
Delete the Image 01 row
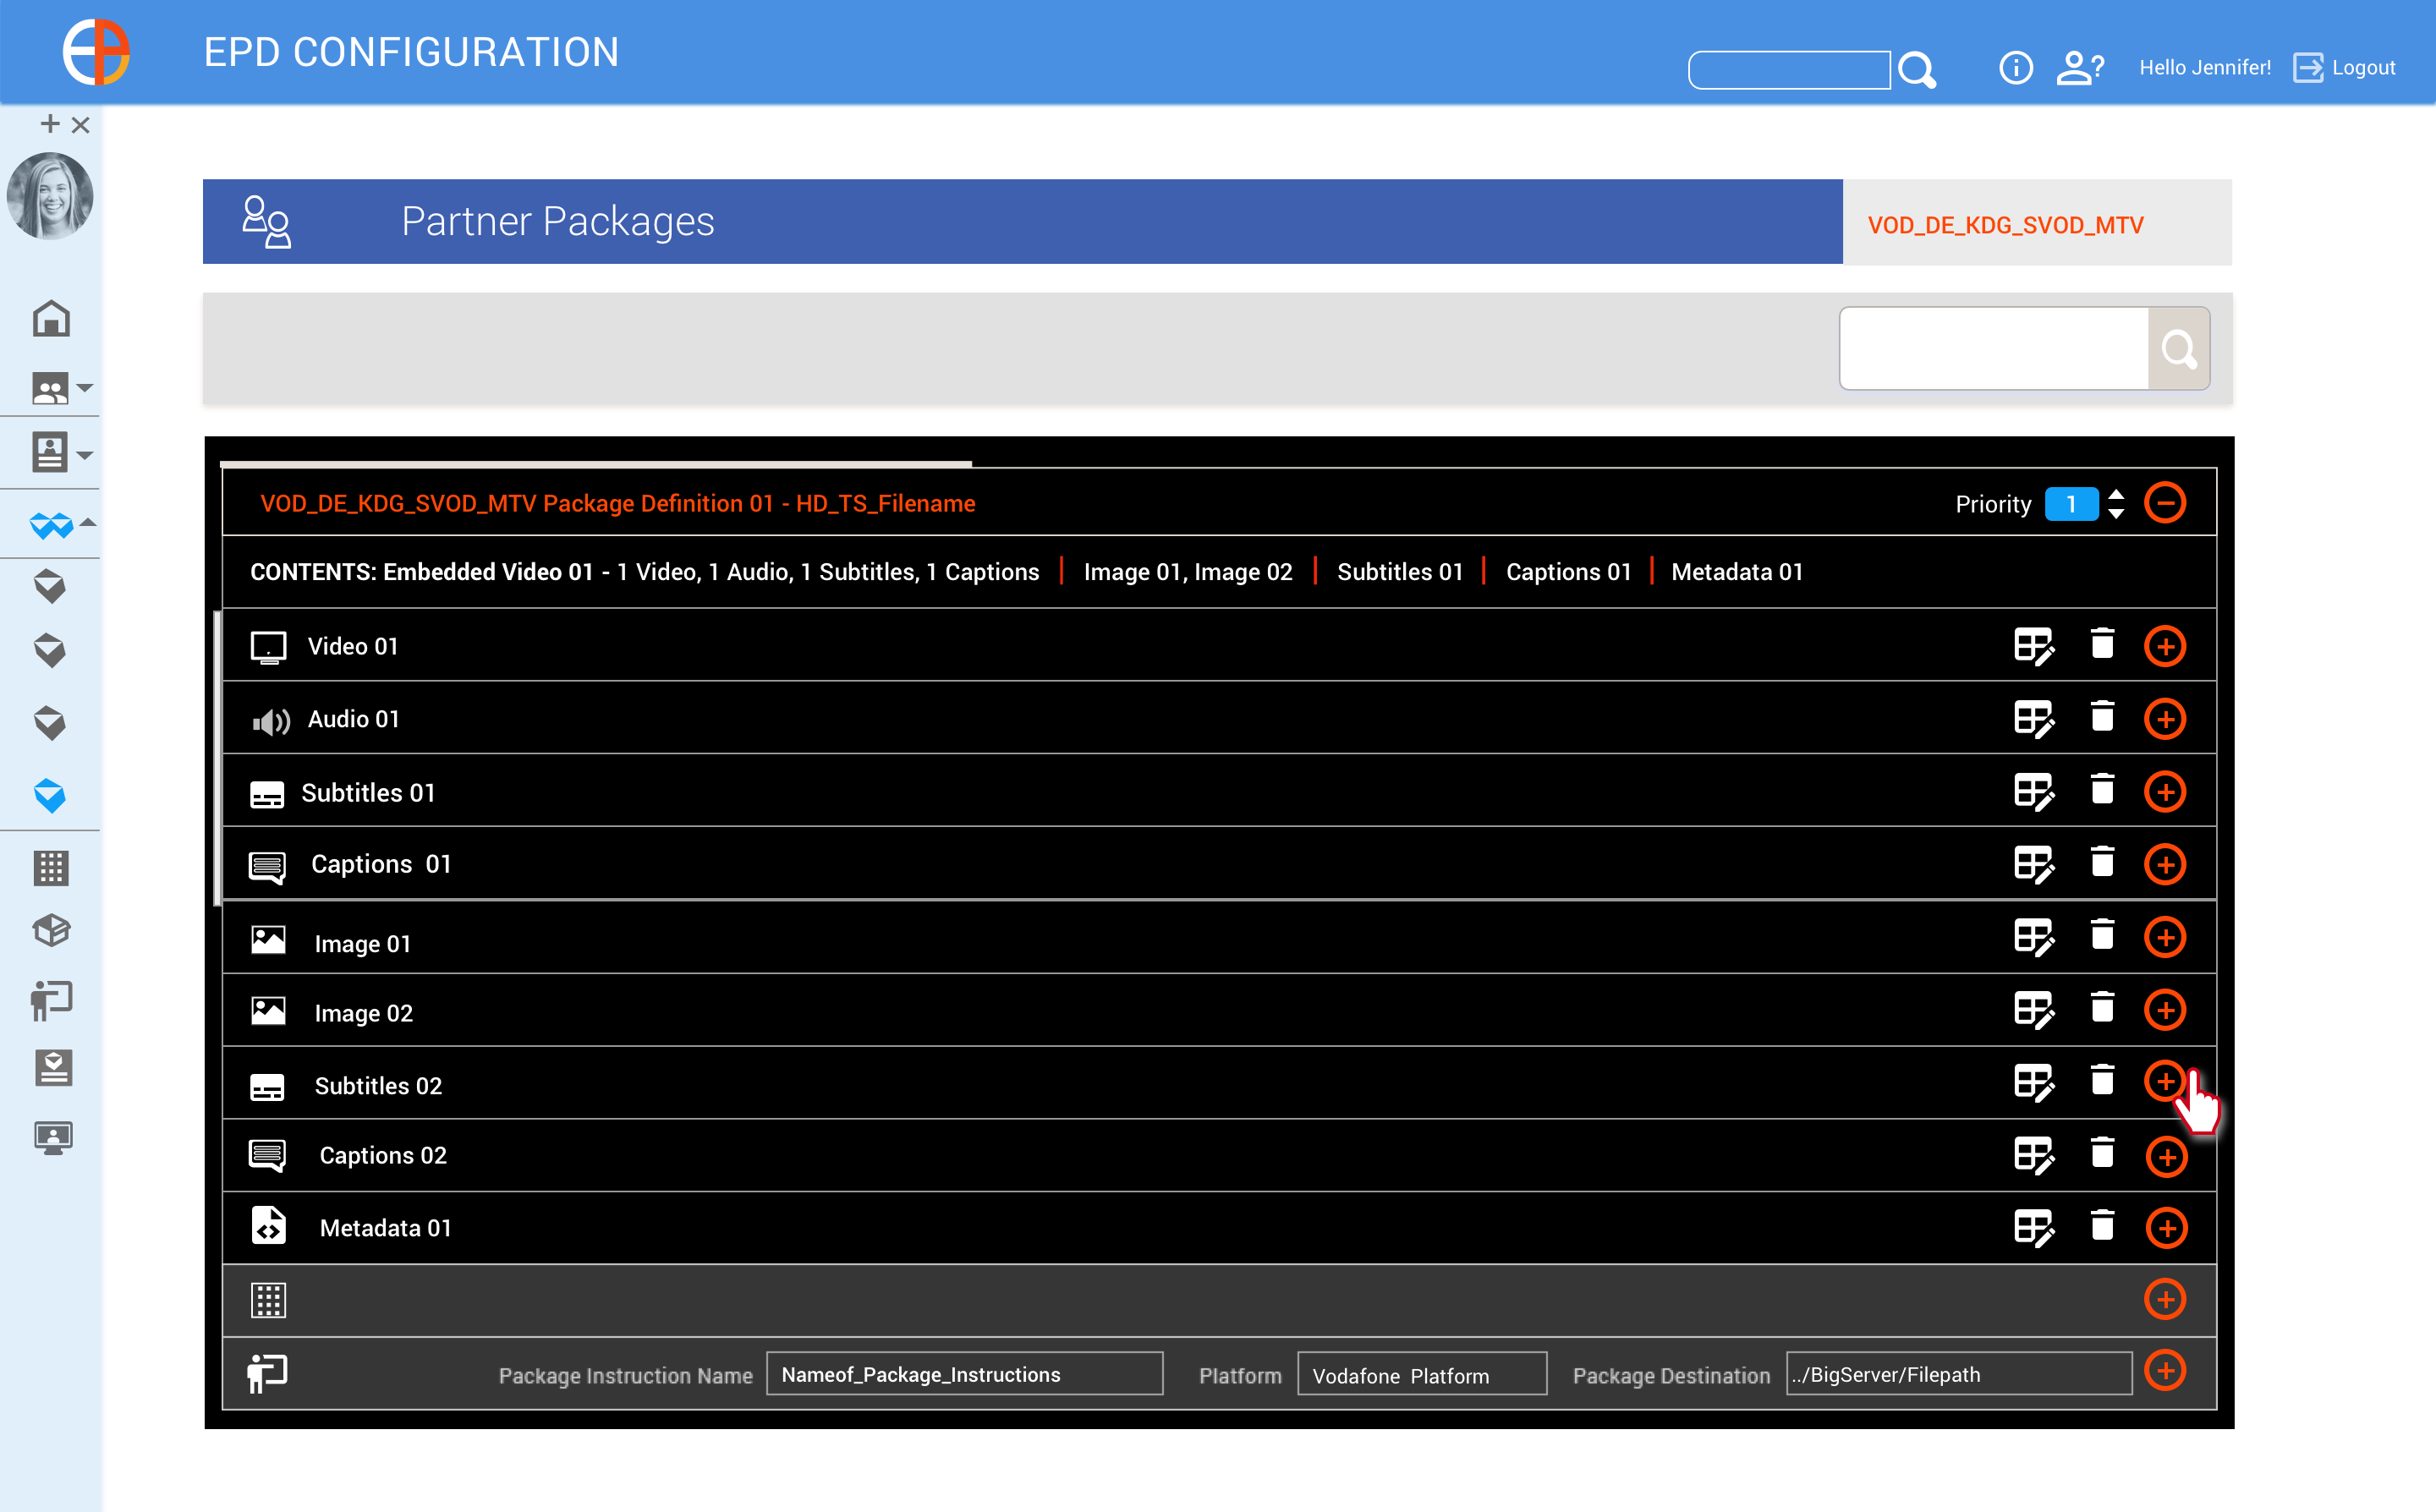[2102, 934]
